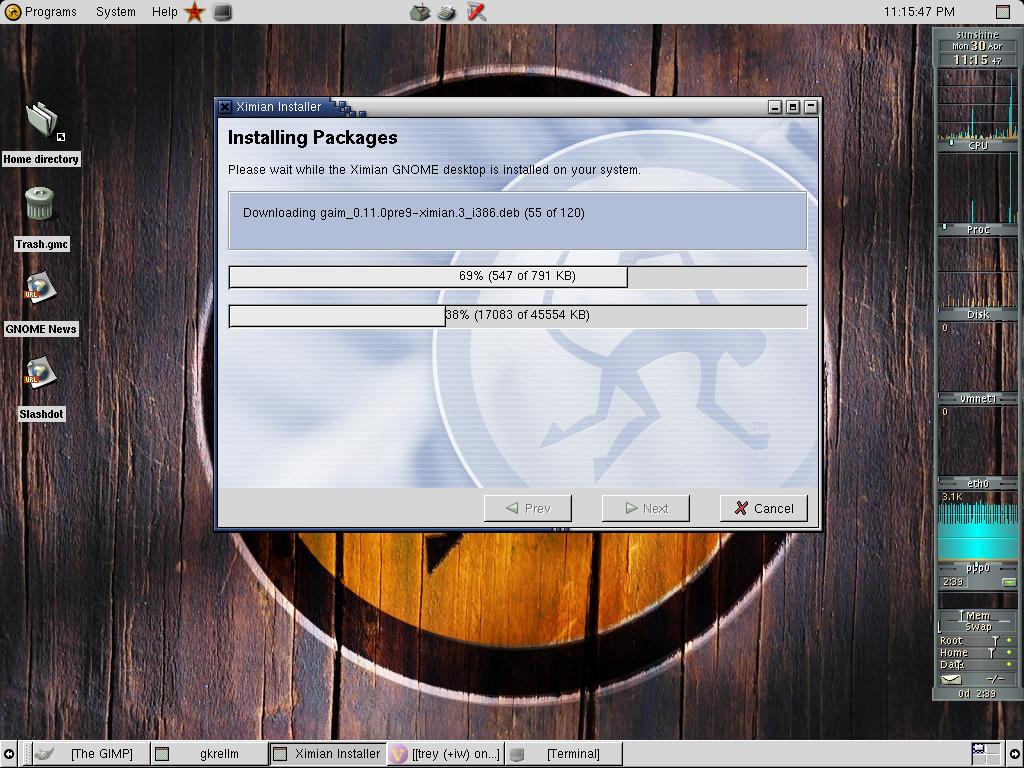Click the ppp0 timer reading 2:39

tap(953, 582)
